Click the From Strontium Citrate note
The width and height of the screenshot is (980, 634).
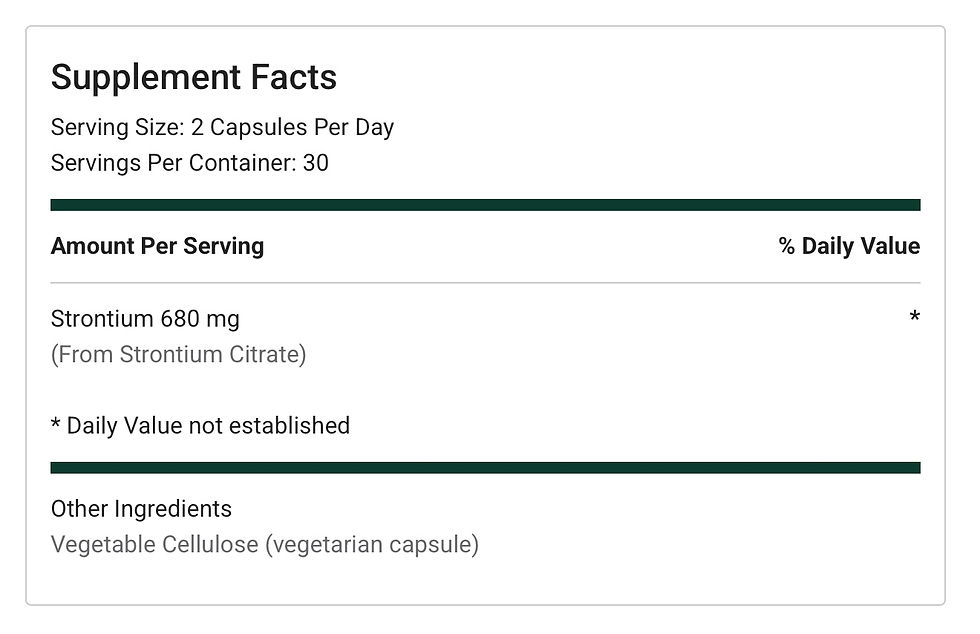179,355
